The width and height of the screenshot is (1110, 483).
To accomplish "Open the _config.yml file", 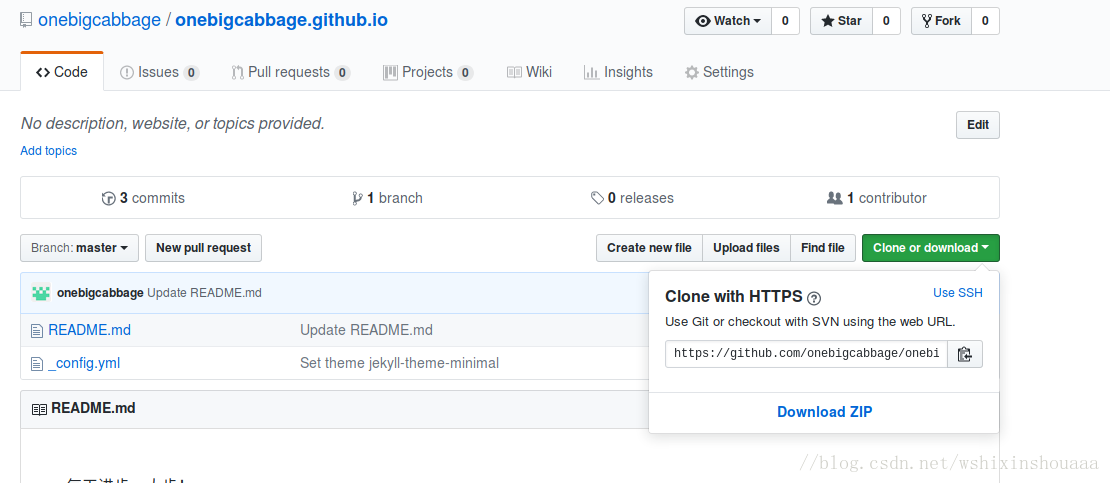I will 84,363.
